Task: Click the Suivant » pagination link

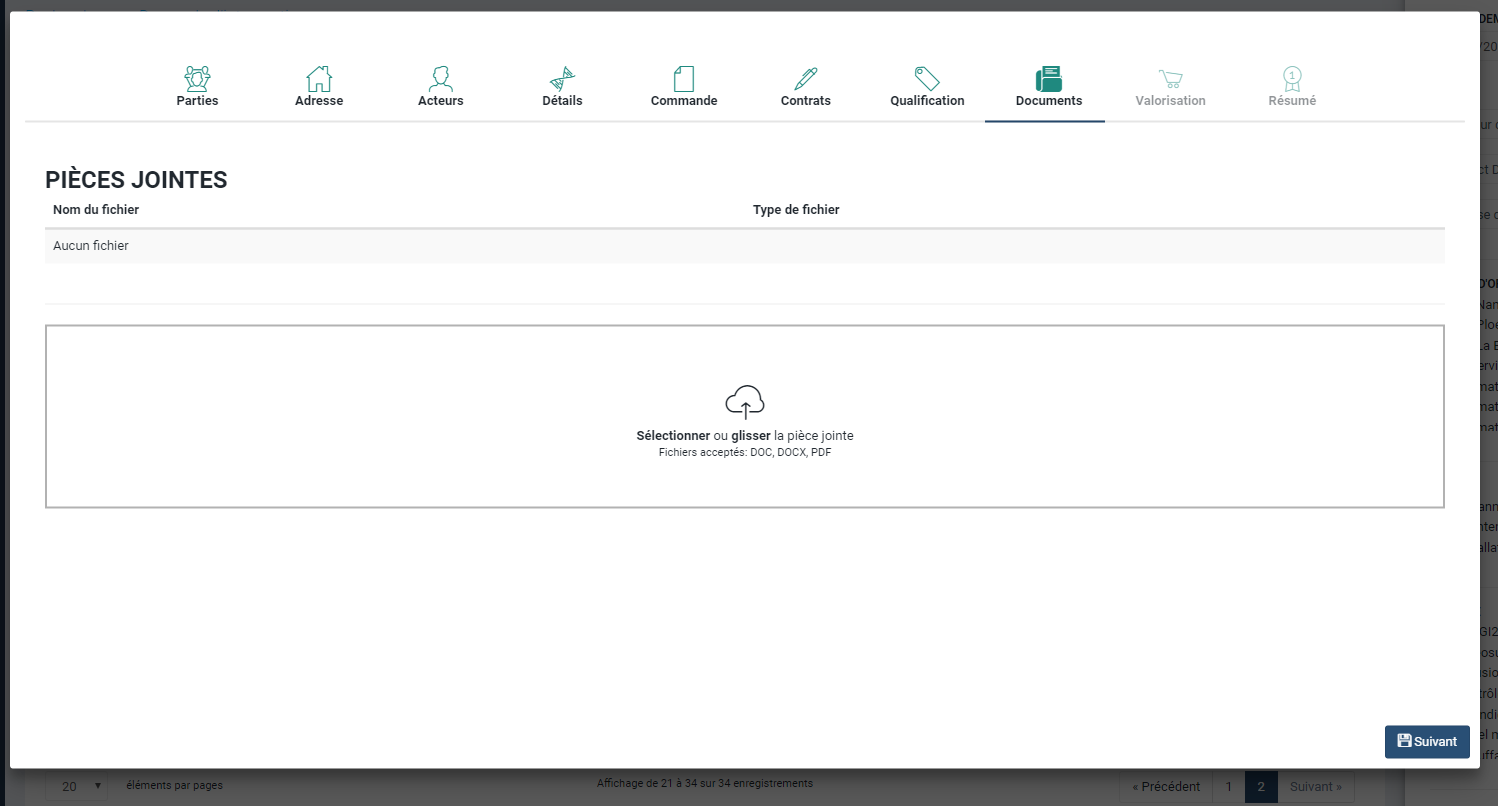Action: tap(1316, 787)
